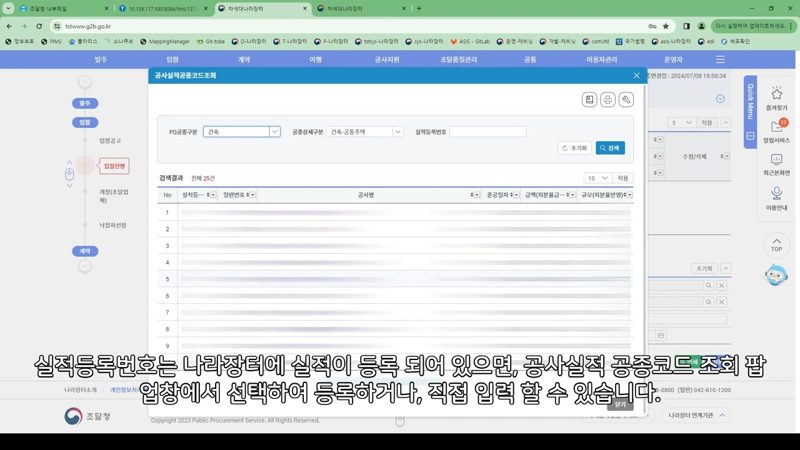Viewport: 800px width, 450px height.
Task: Select result row number 5
Action: coord(395,279)
